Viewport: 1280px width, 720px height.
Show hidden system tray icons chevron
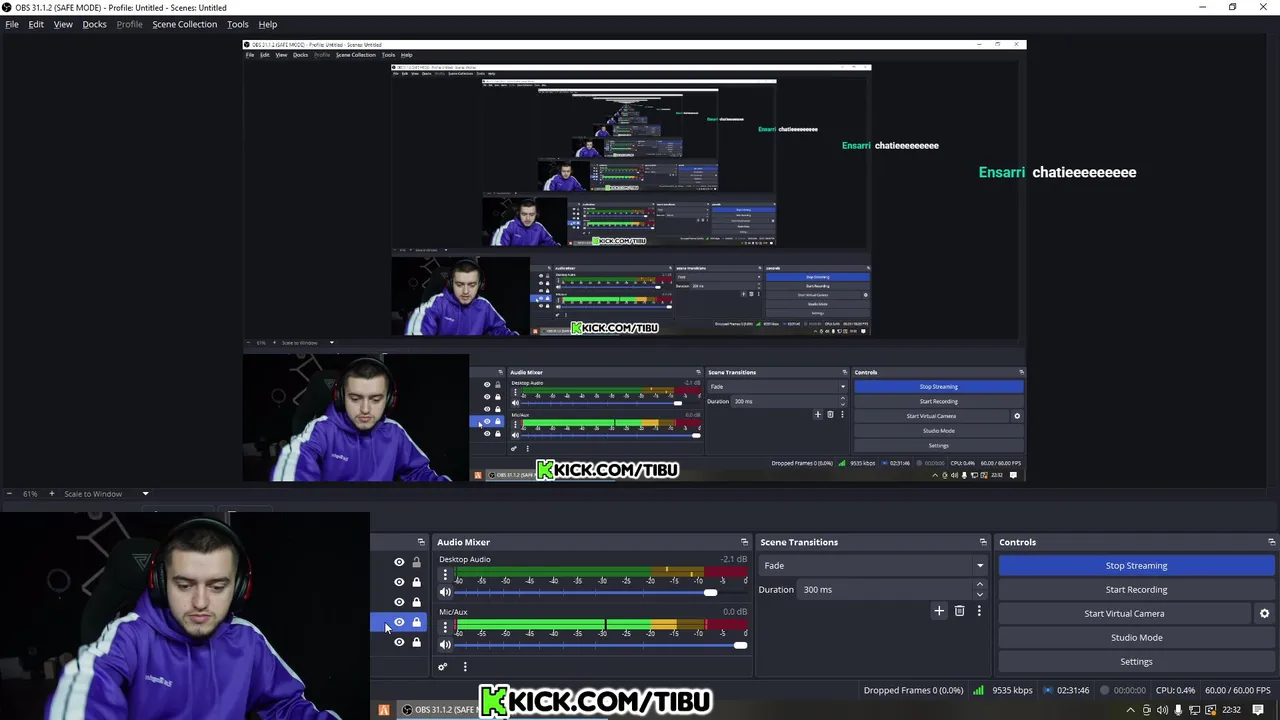point(1131,710)
